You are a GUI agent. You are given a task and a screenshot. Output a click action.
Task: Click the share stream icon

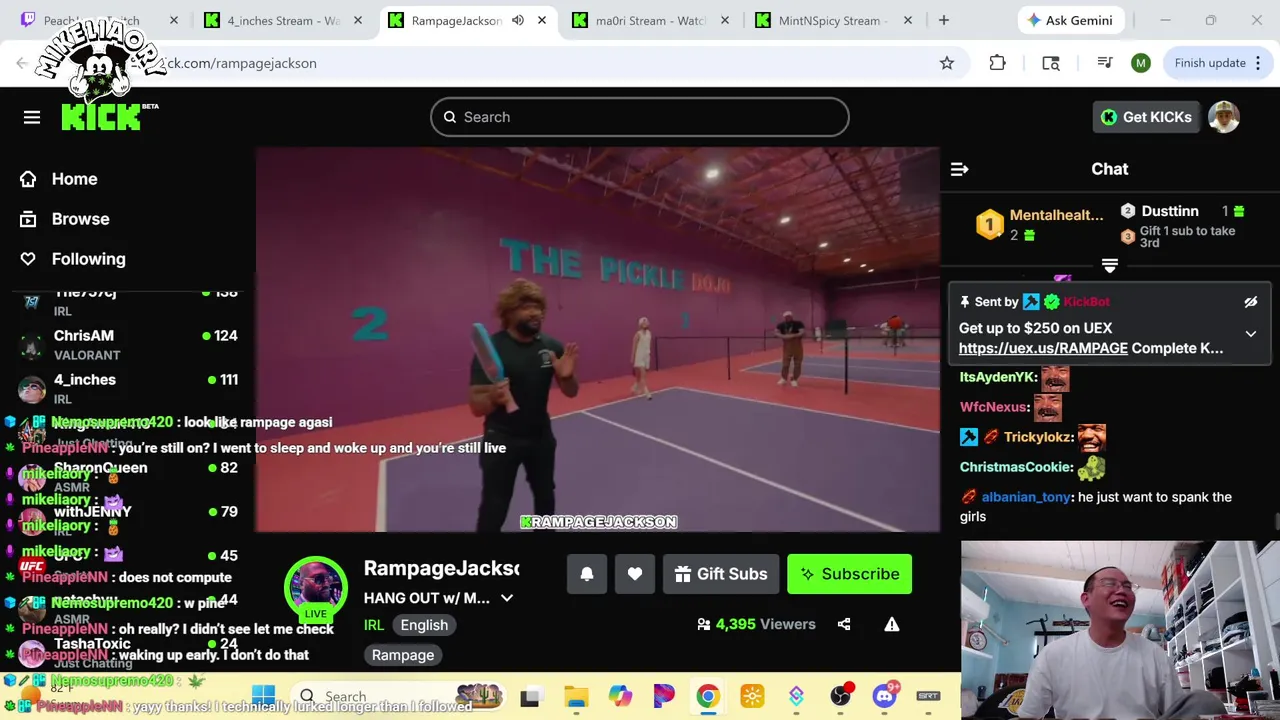coord(844,624)
